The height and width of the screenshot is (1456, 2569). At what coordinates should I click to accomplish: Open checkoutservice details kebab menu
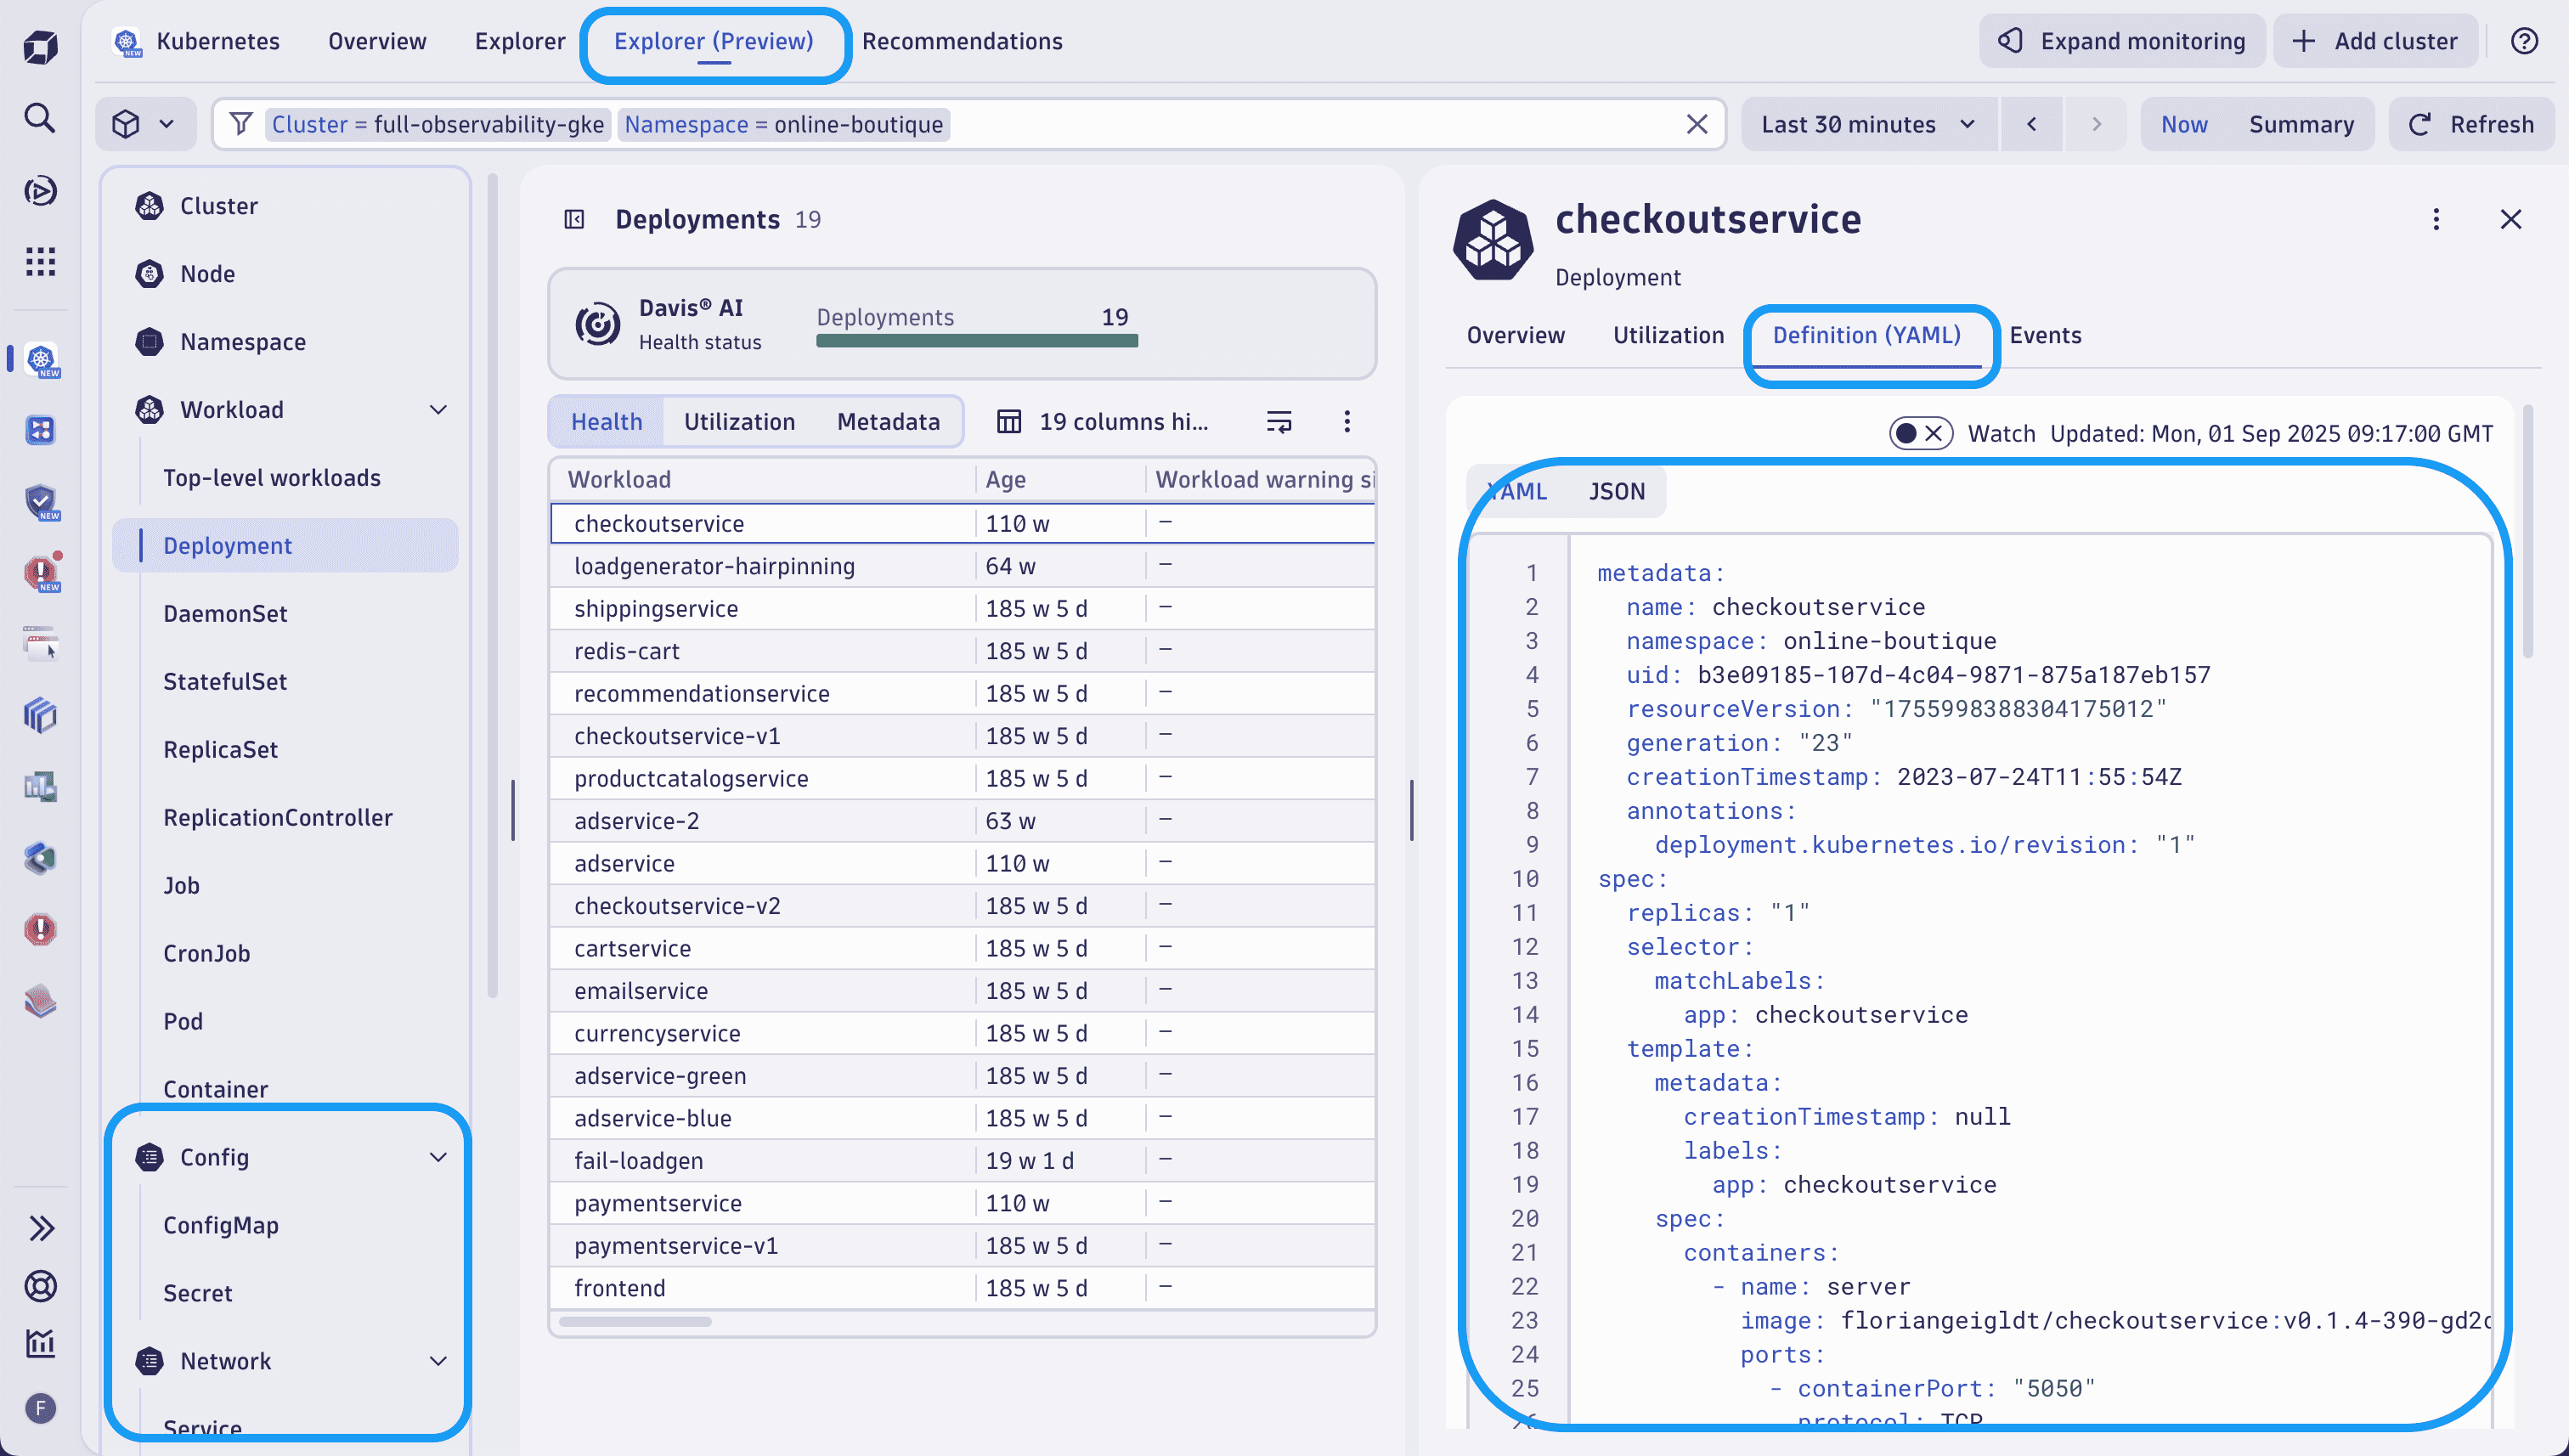[x=2436, y=219]
